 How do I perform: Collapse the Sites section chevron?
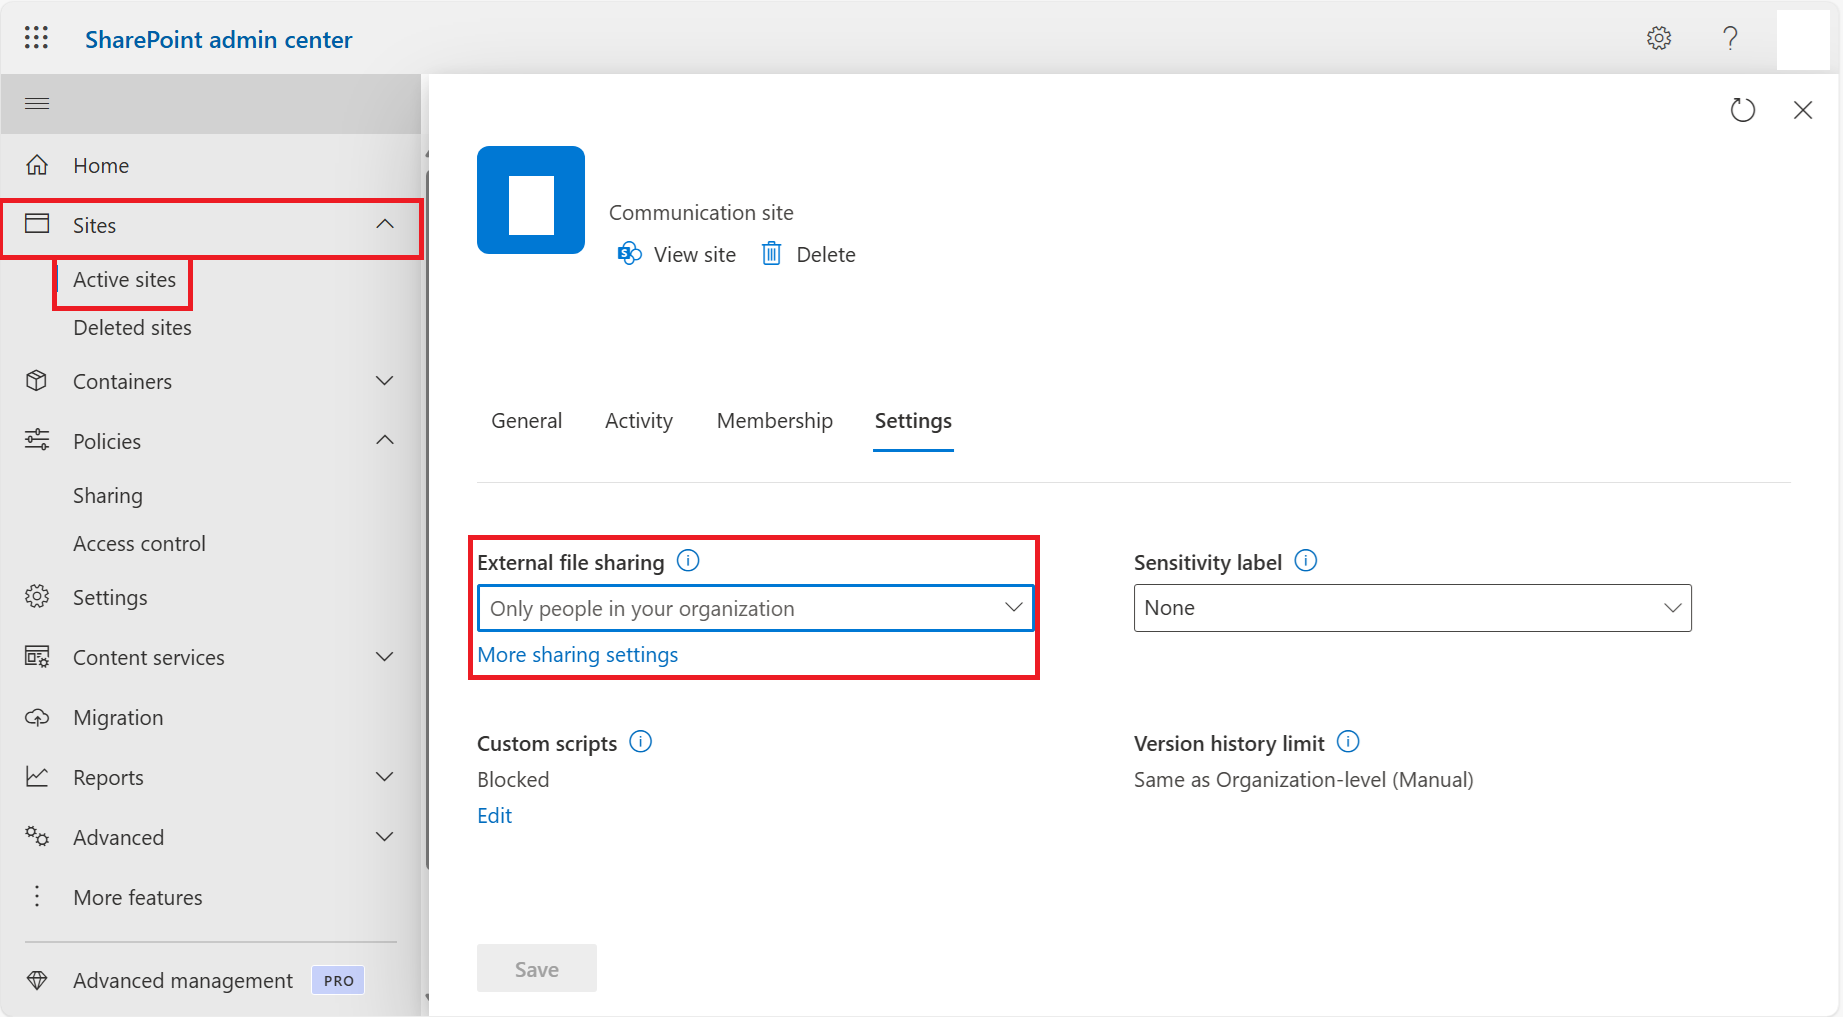pyautogui.click(x=385, y=224)
